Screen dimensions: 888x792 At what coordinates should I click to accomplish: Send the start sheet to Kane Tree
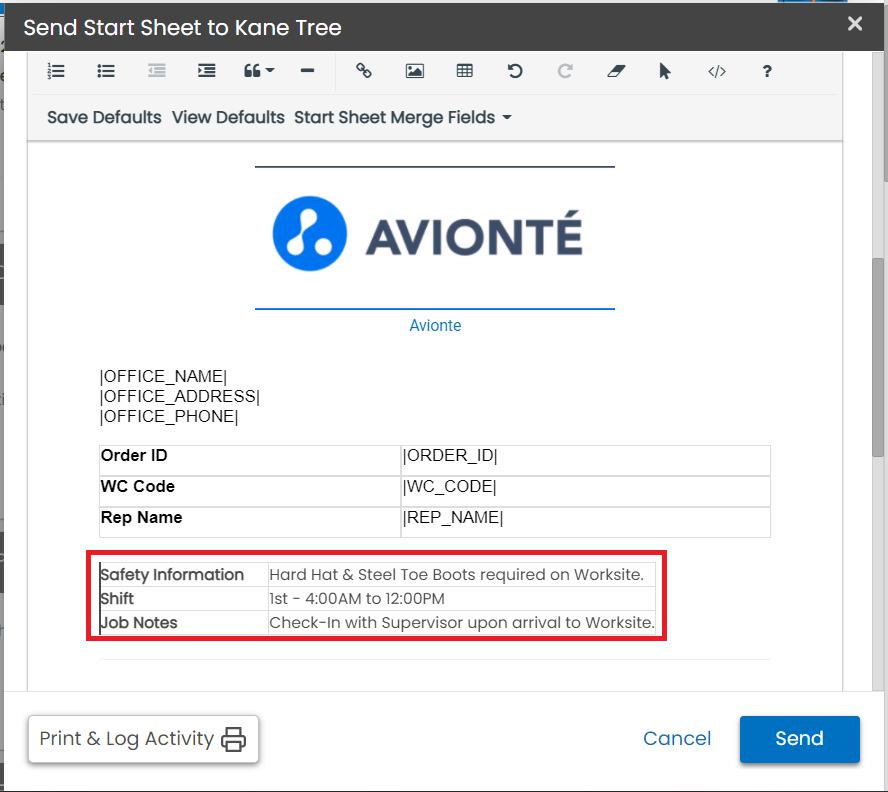pos(799,739)
